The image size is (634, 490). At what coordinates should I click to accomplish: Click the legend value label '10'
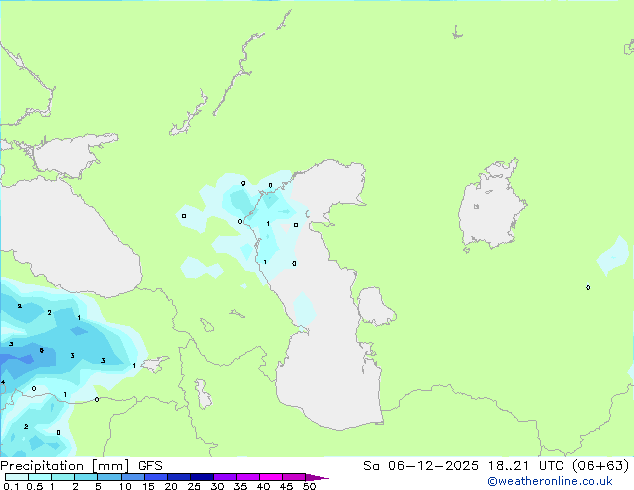click(125, 486)
